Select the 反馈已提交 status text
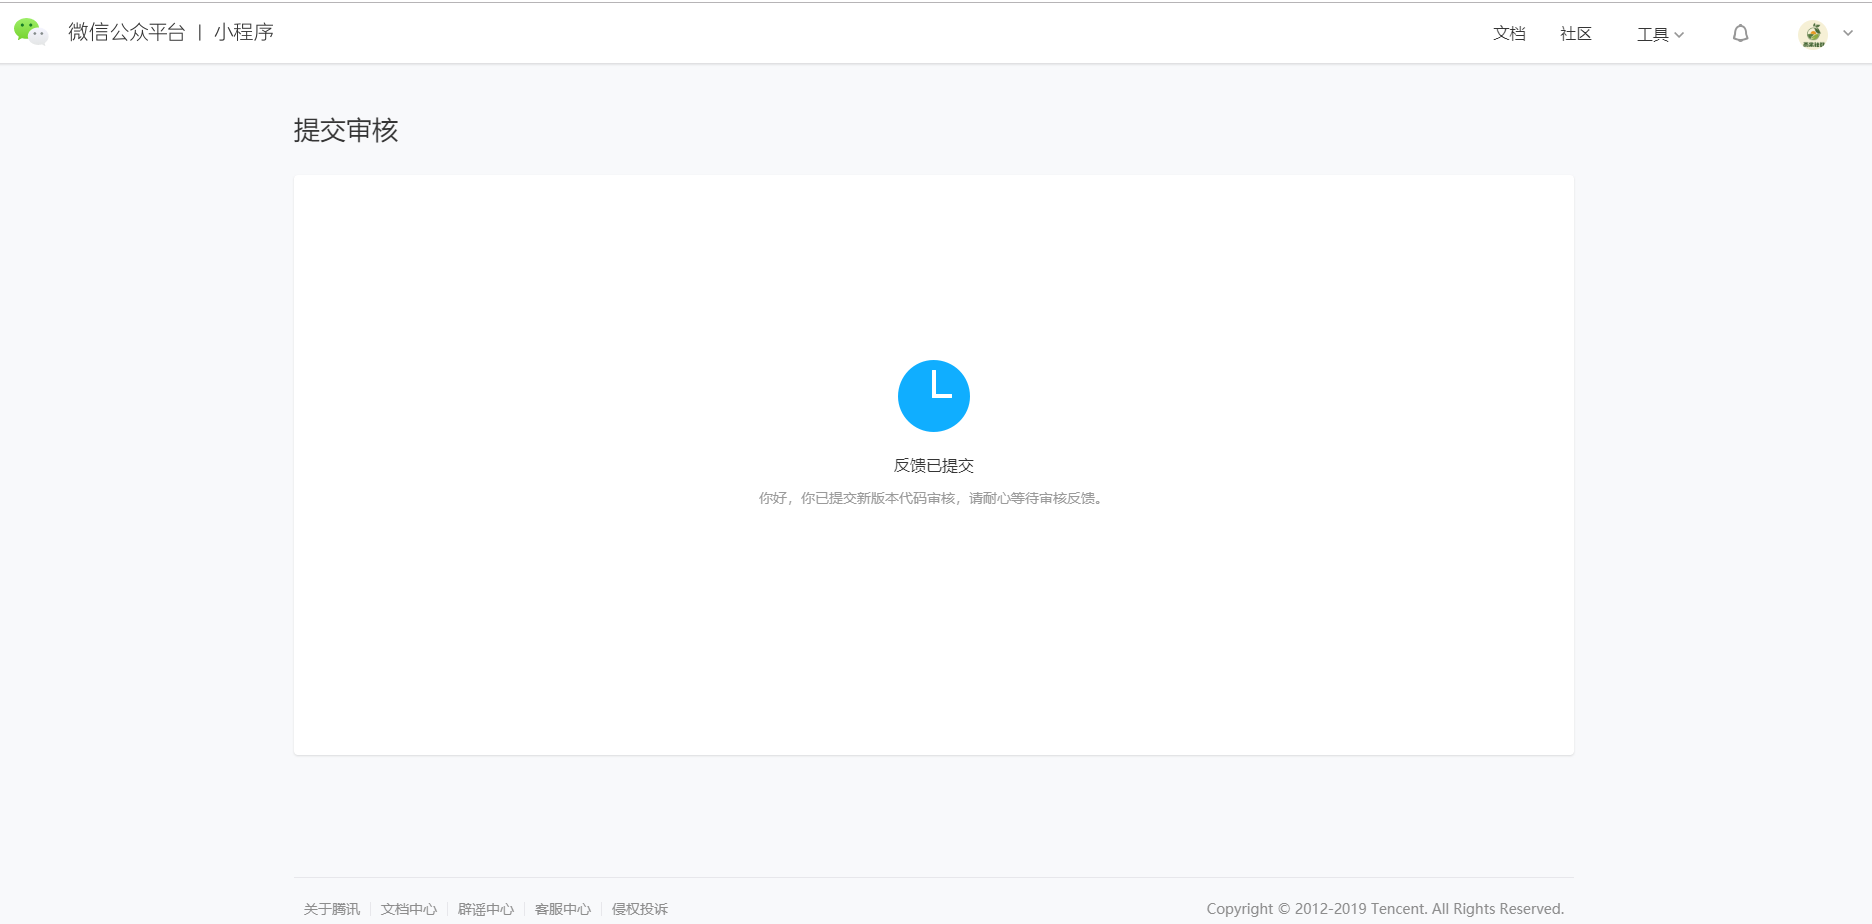 (x=934, y=466)
